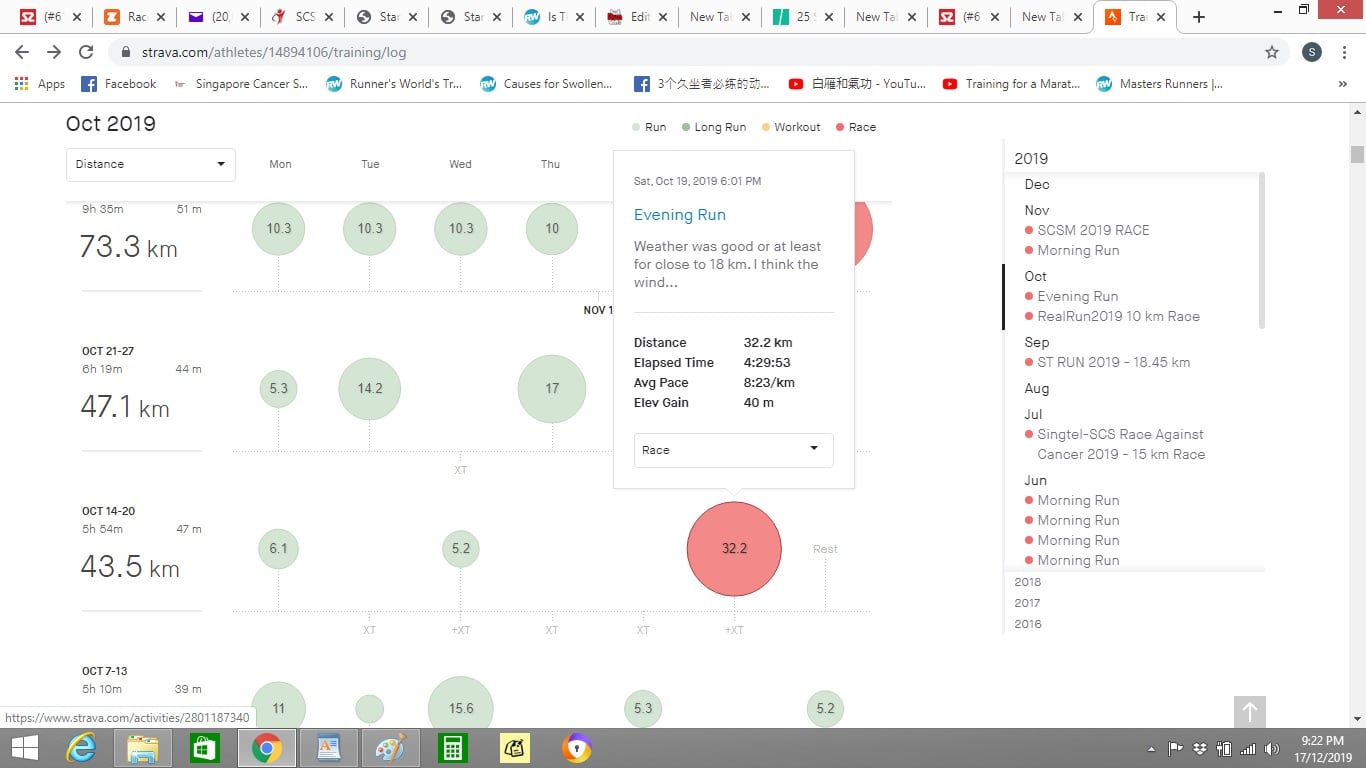
Task: Select the 32.2 km race bubble
Action: coord(734,549)
